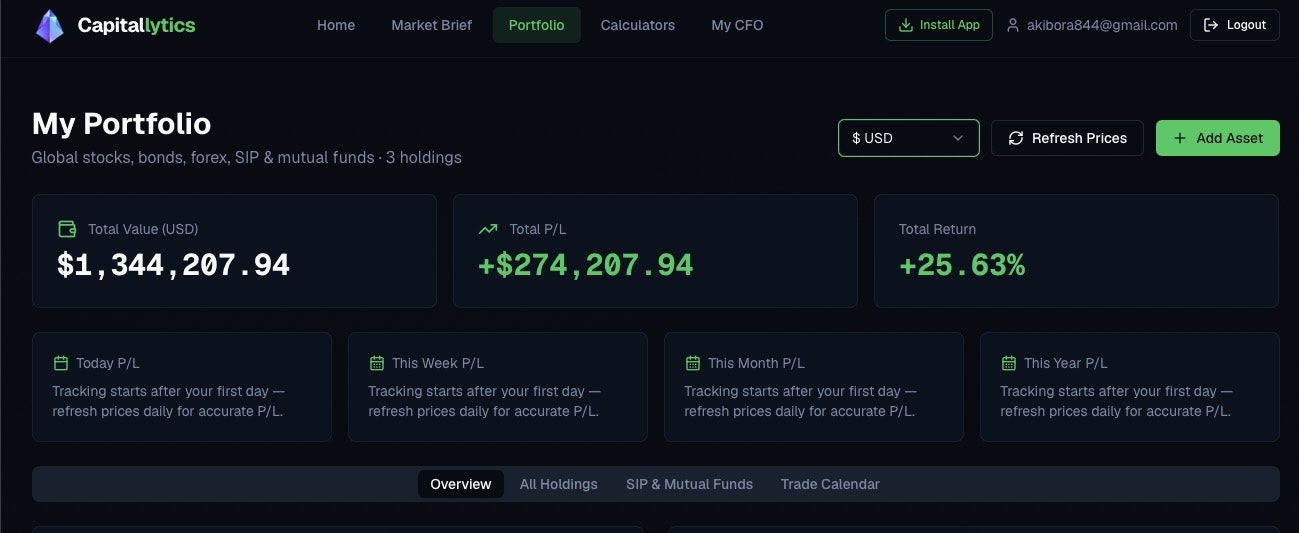Image resolution: width=1299 pixels, height=533 pixels.
Task: Open the Calculators menu item
Action: point(638,25)
